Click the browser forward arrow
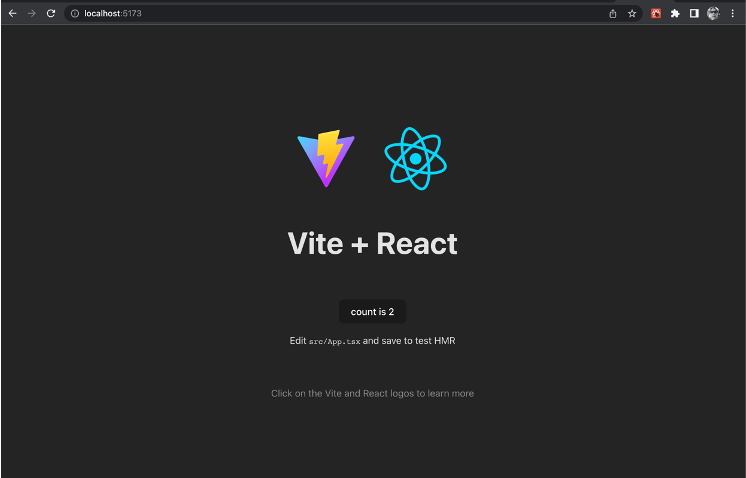The height and width of the screenshot is (478, 746). (31, 13)
